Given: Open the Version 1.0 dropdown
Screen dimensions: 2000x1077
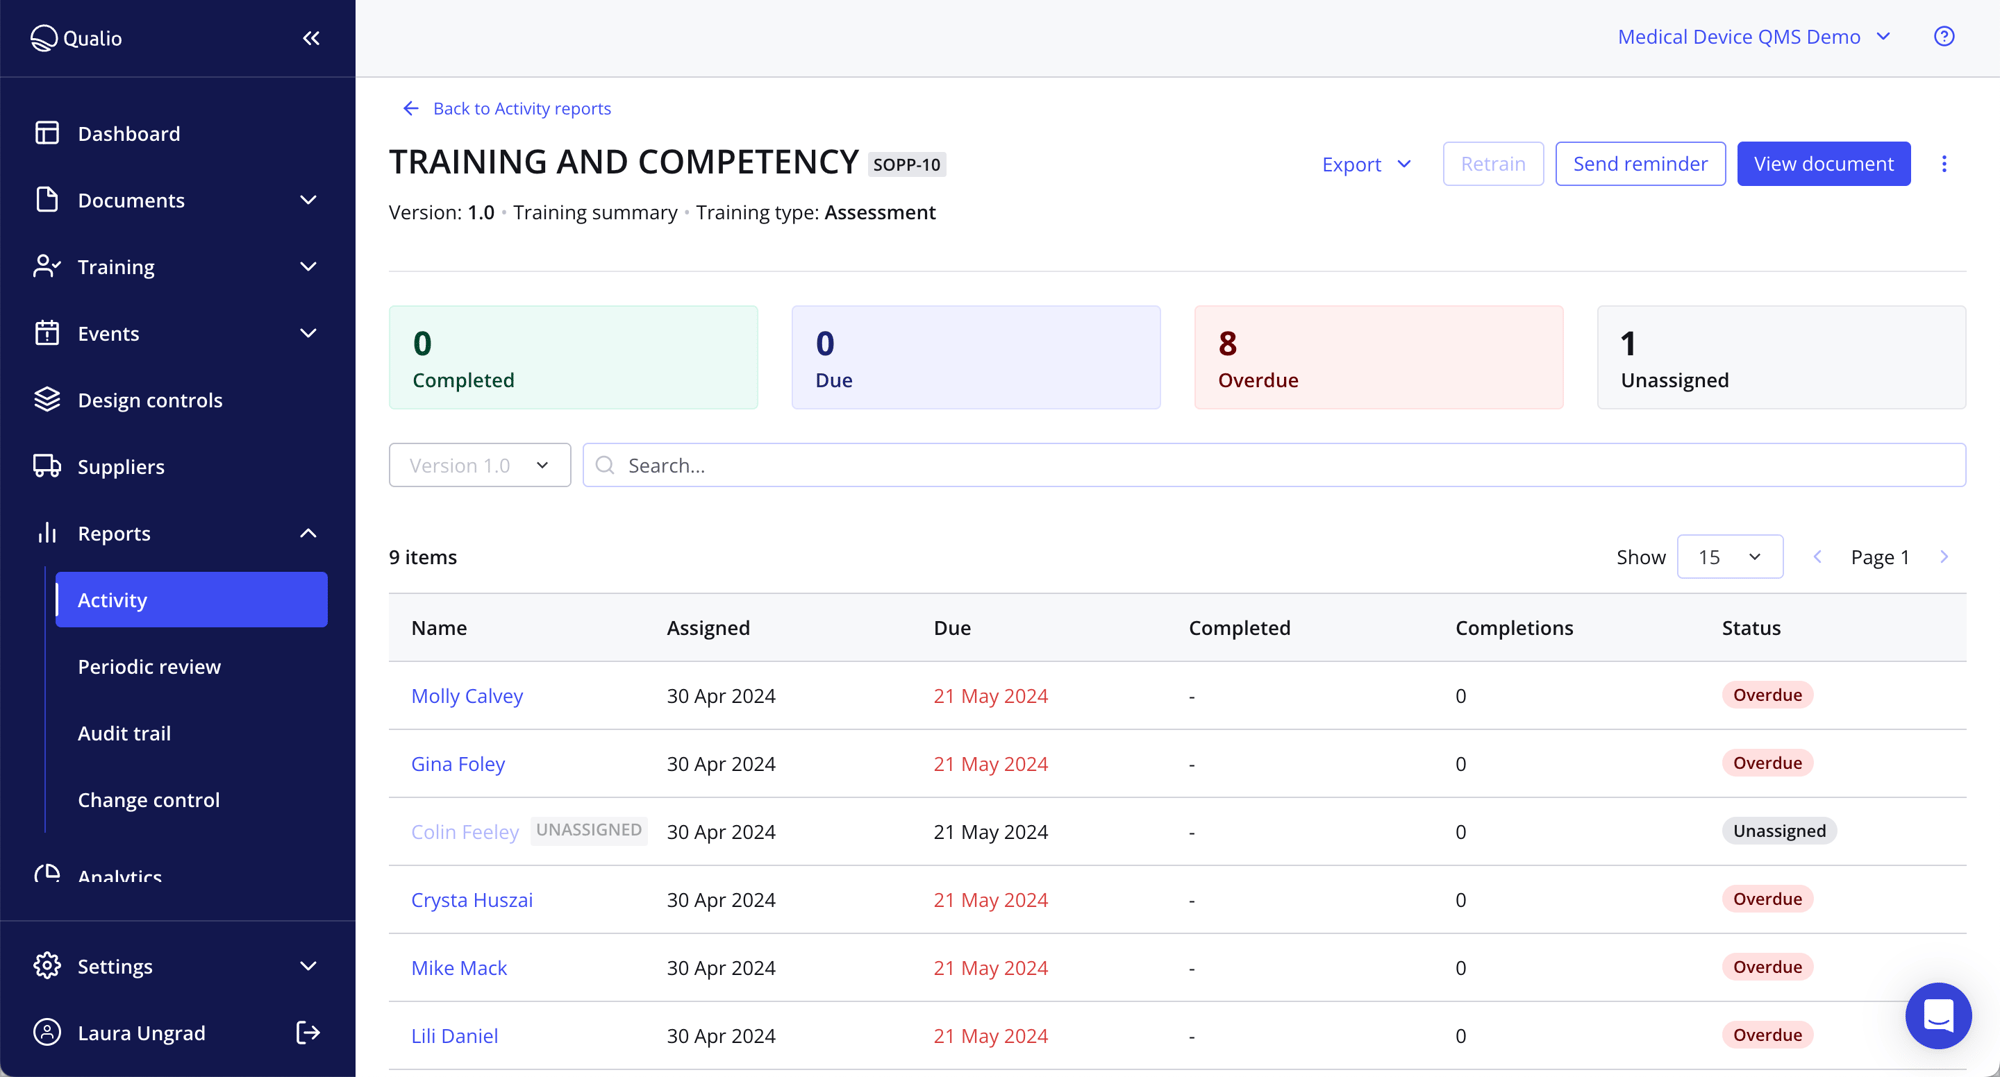Looking at the screenshot, I should (x=479, y=465).
